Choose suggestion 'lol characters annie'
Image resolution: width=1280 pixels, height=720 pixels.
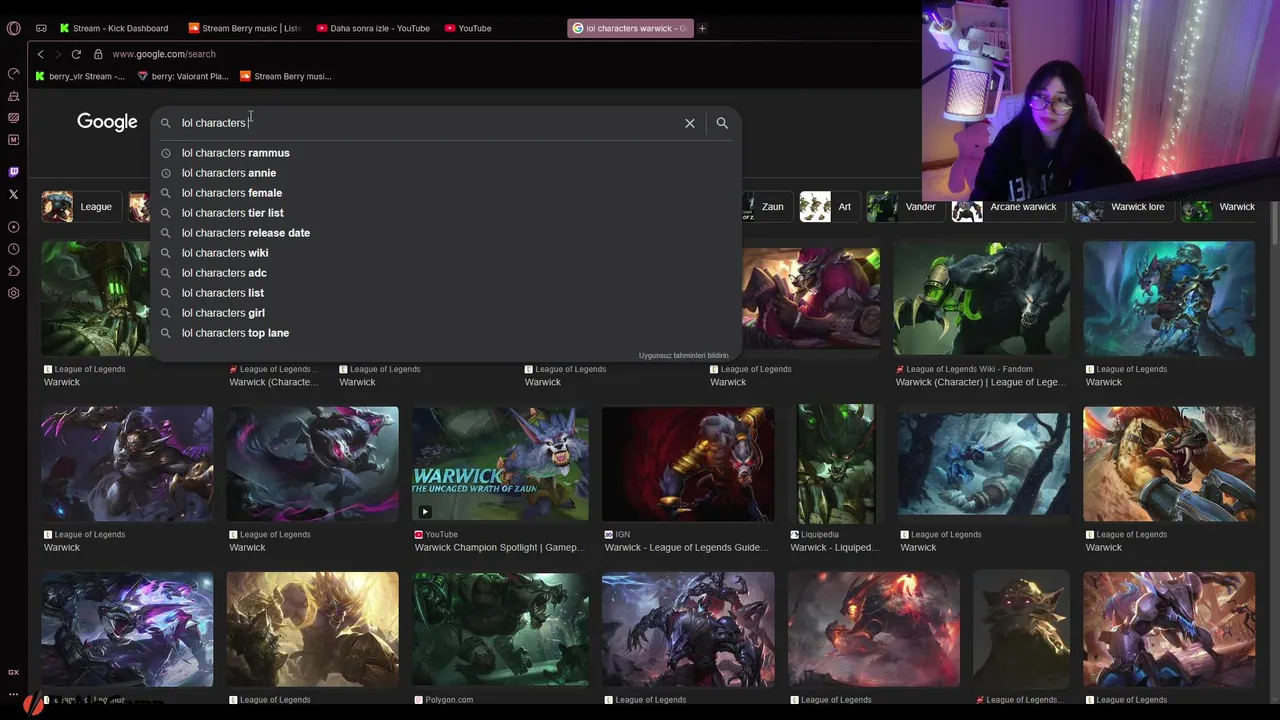(446, 173)
